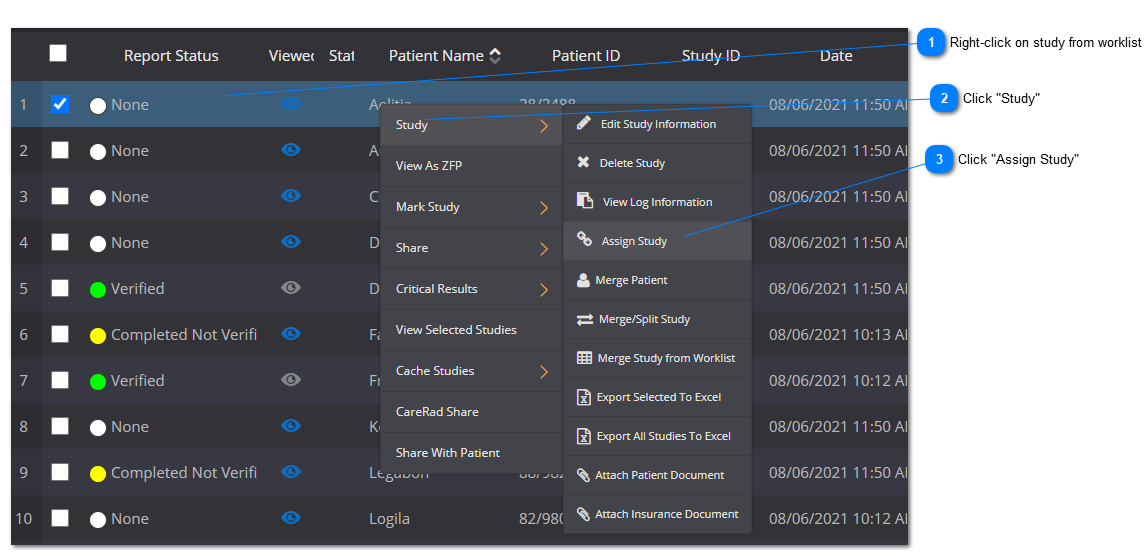Tick the checkbox for row 5
The image size is (1148, 556).
(60, 288)
